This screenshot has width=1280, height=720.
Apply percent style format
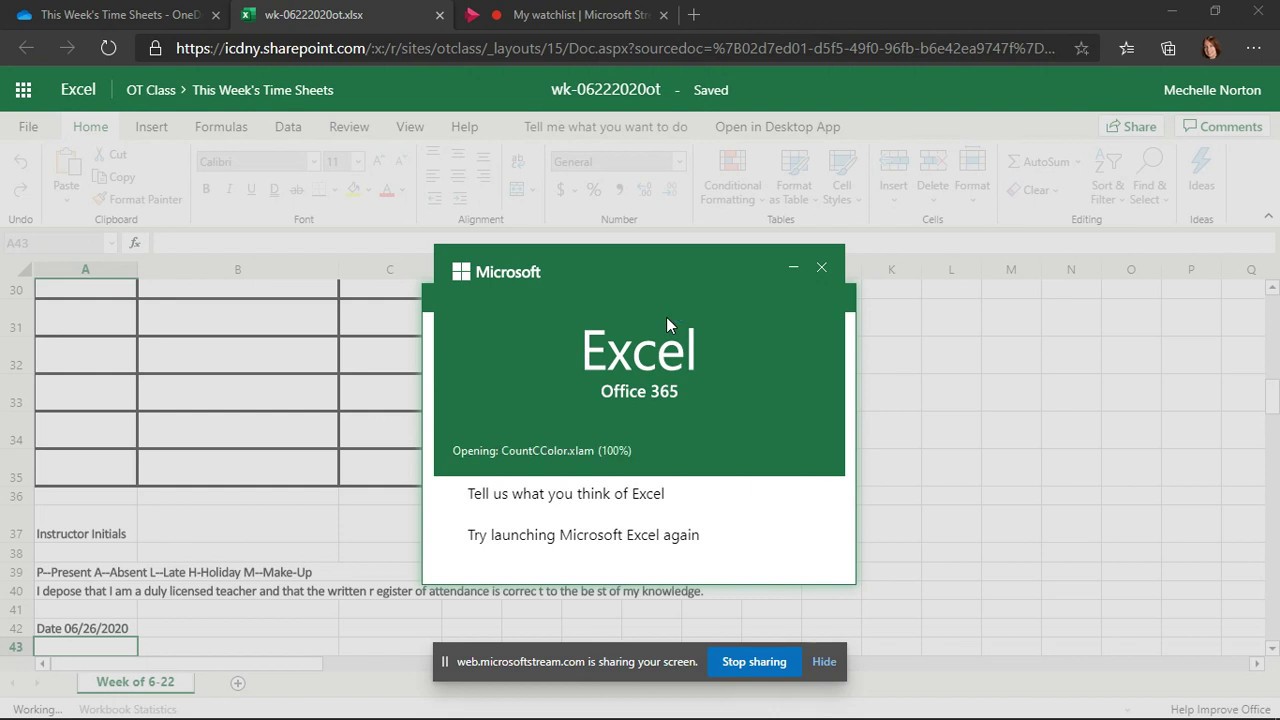593,190
